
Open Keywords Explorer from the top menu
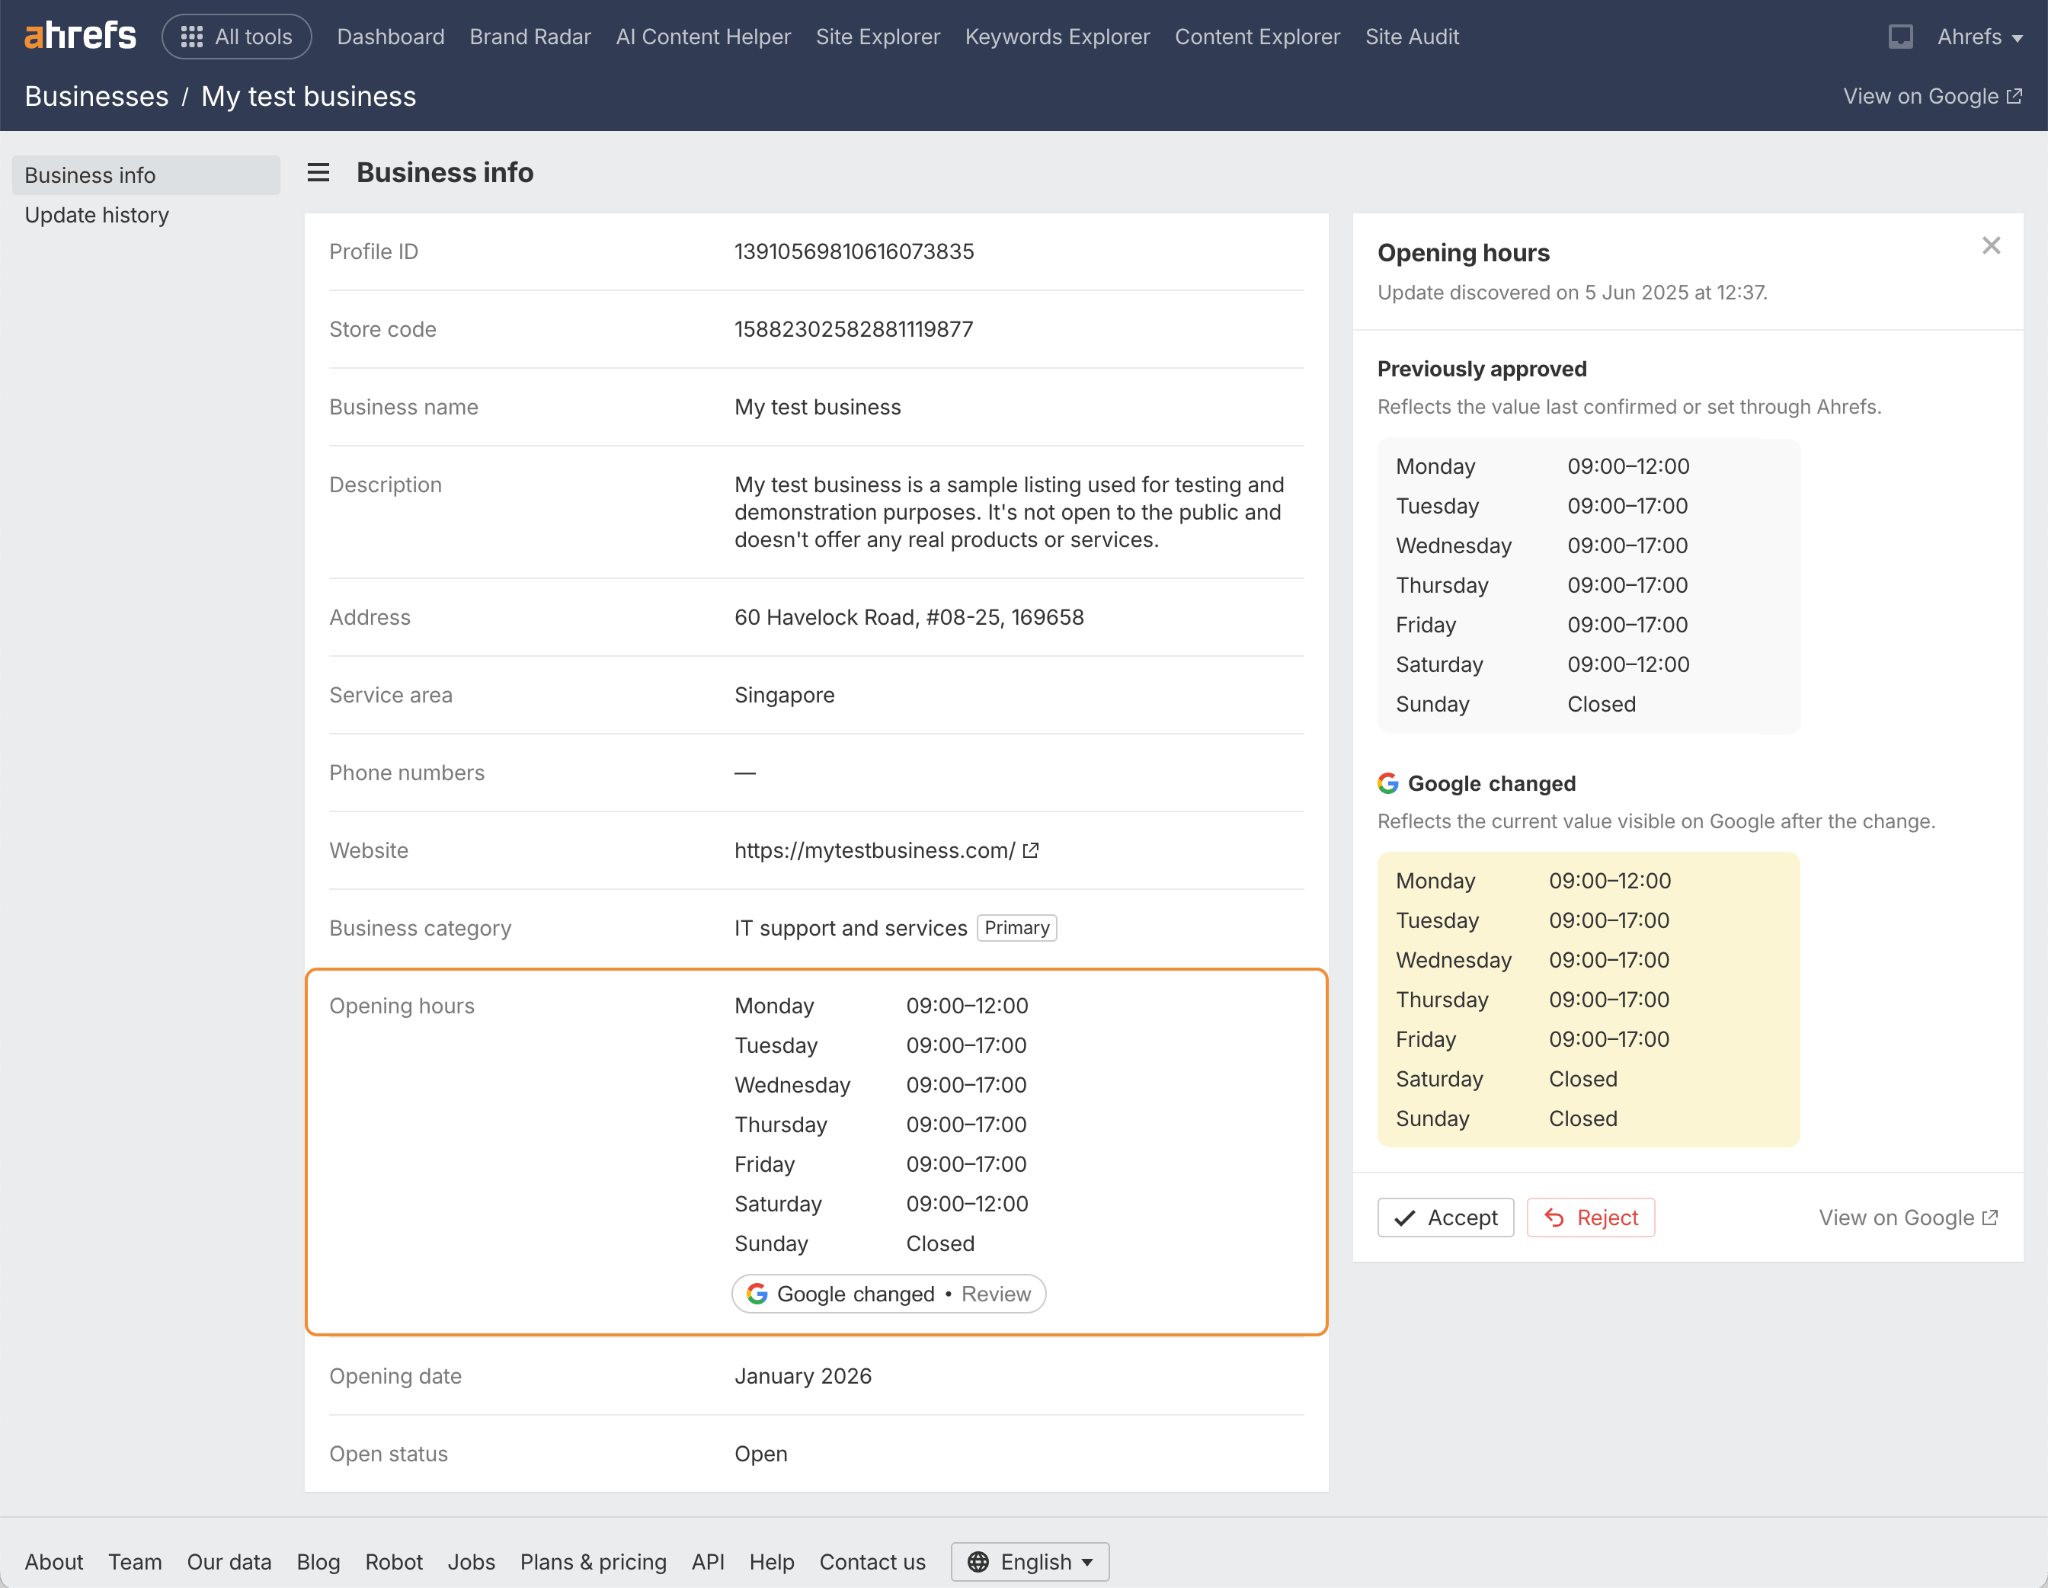[x=1057, y=36]
